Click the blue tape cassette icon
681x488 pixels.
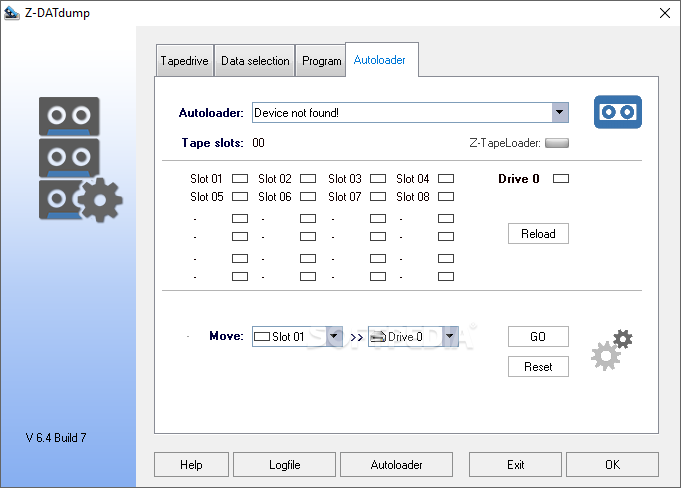point(618,112)
